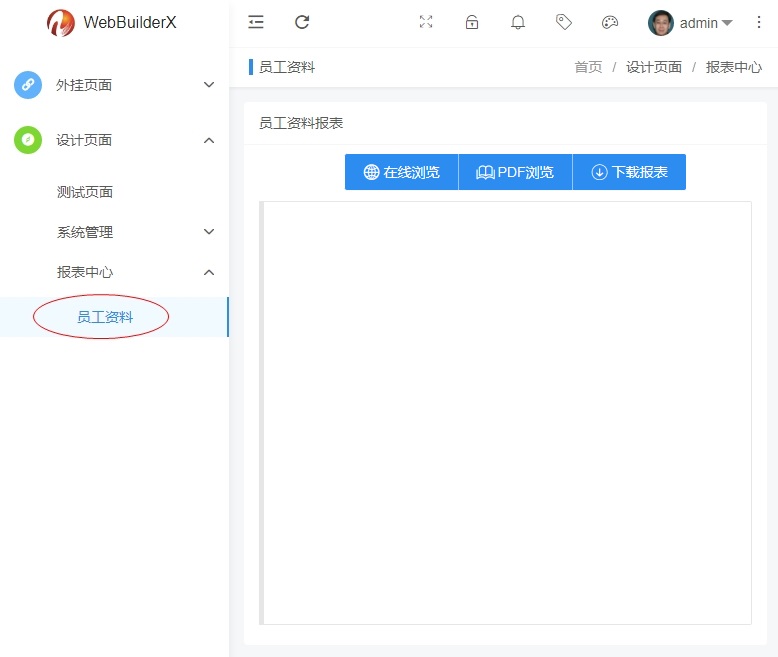Click the green compass icon for 设计页面
The height and width of the screenshot is (657, 778).
[x=28, y=140]
